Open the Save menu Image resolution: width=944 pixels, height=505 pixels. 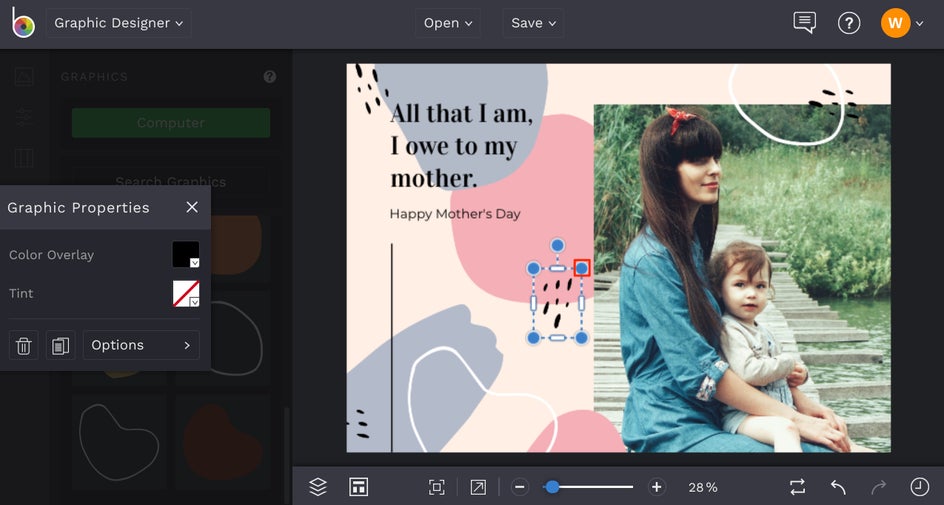(533, 23)
